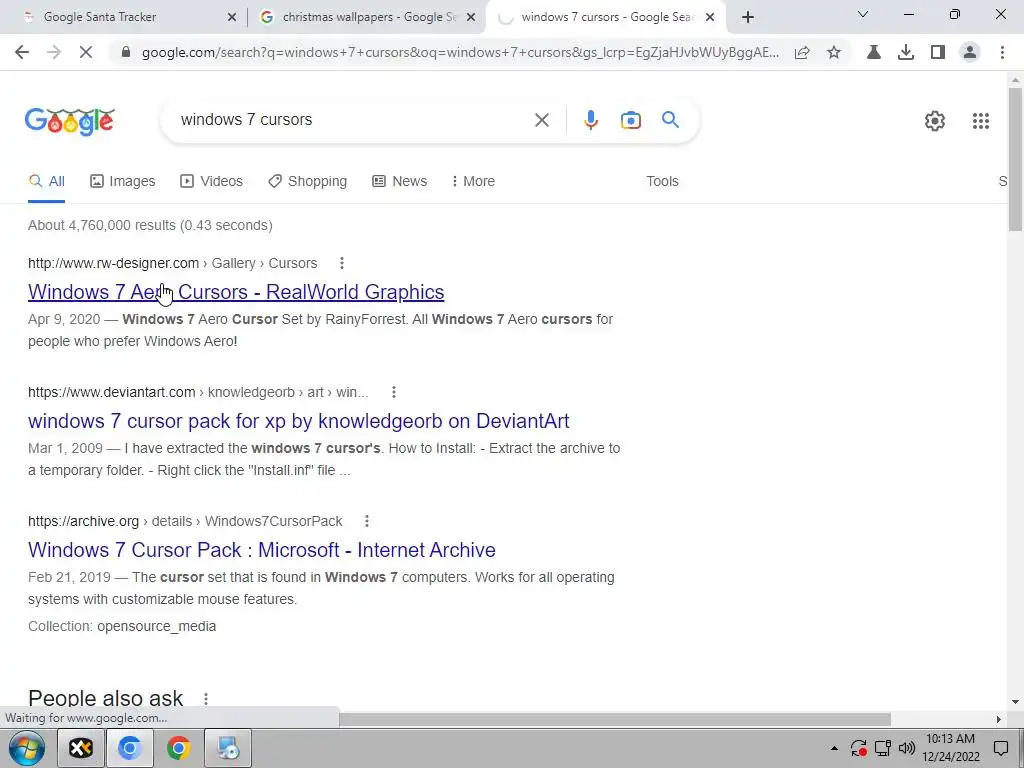Open a new browser tab
The height and width of the screenshot is (768, 1024).
748,17
